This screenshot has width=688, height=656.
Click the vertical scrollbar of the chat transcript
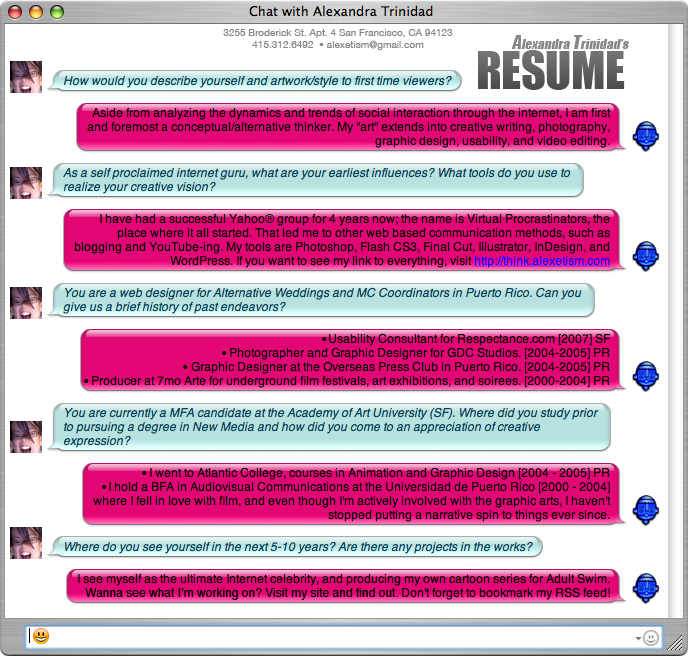676,300
